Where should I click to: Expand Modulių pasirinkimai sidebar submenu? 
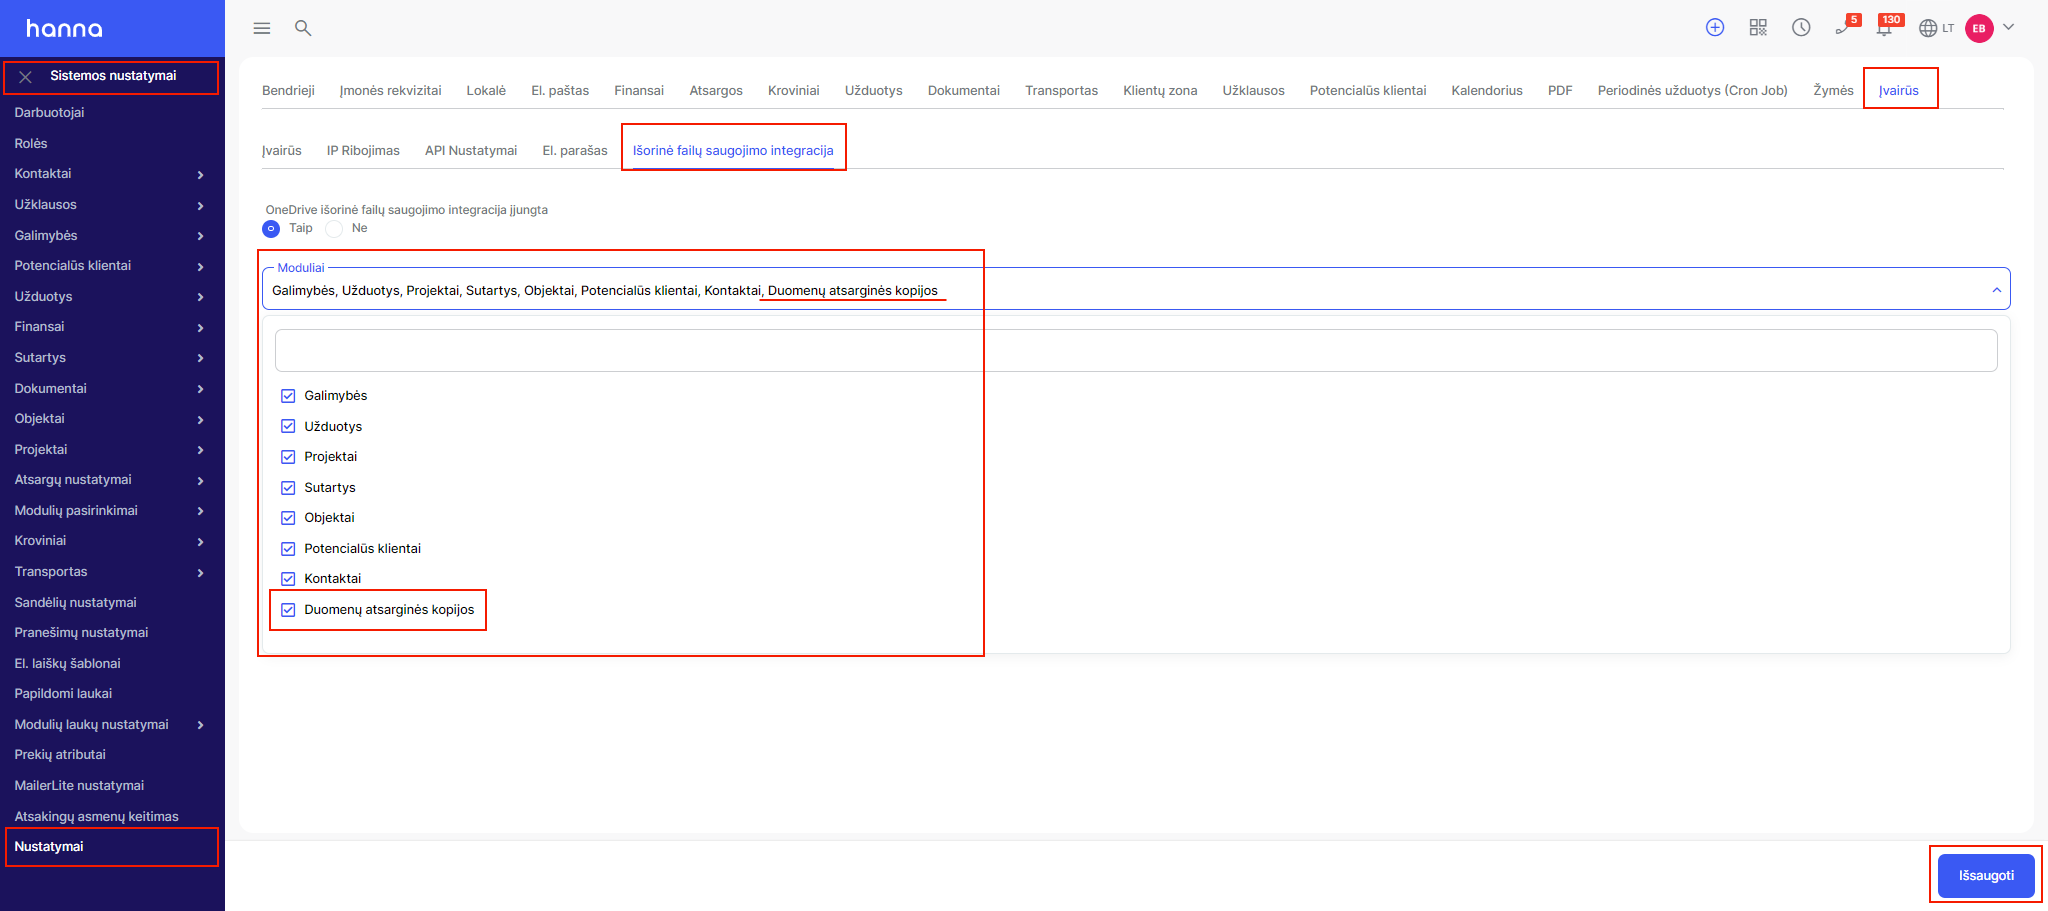200,511
